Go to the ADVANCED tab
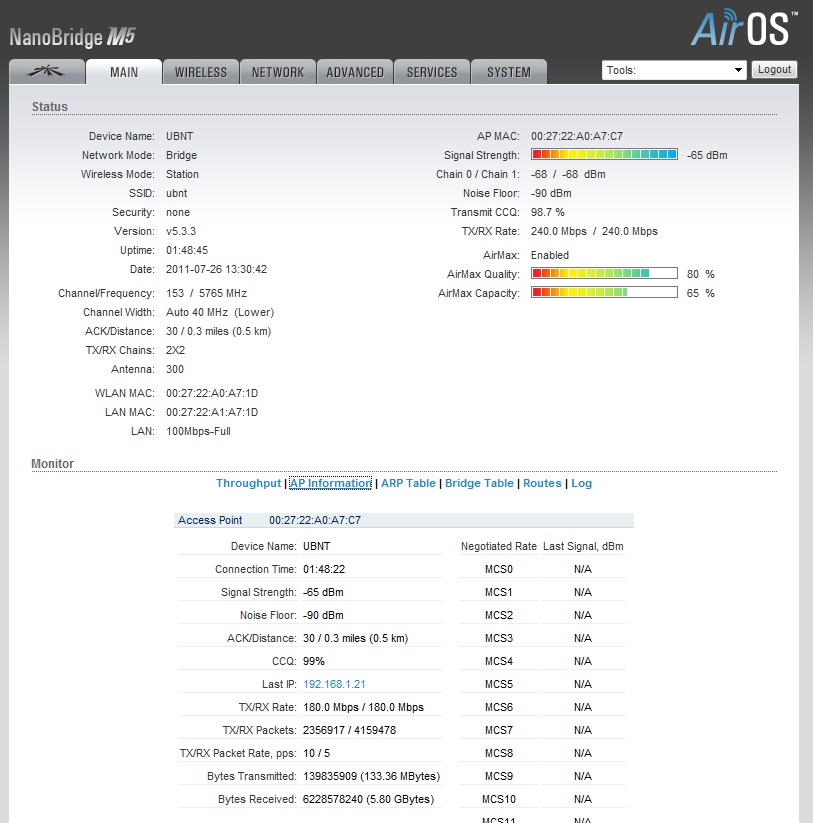The width and height of the screenshot is (813, 823). point(355,71)
